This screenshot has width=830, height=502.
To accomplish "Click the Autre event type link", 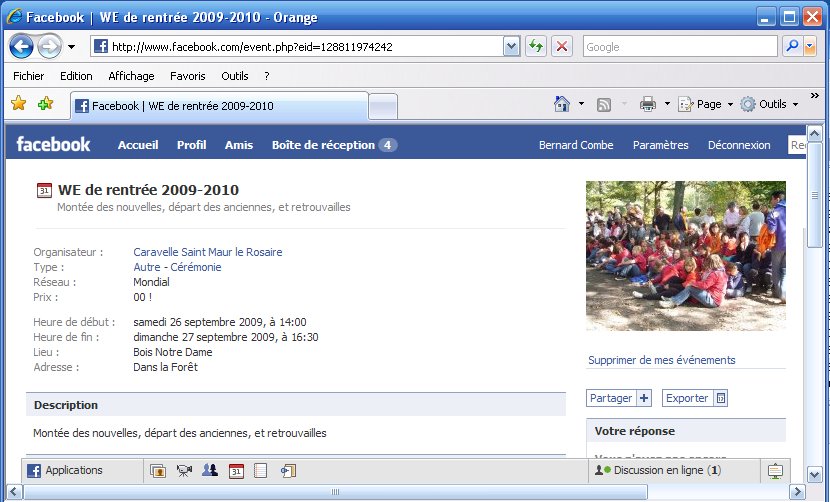I will (147, 267).
